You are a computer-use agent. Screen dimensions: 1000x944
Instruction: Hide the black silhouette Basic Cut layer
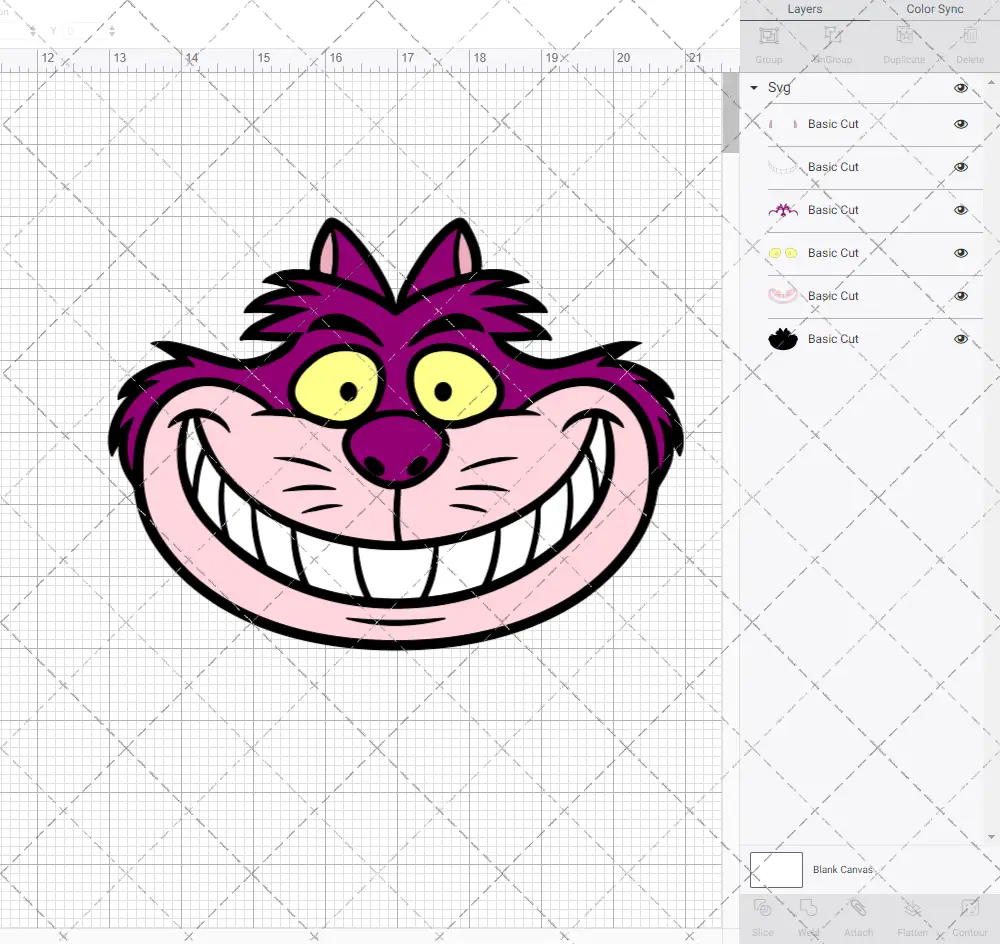pos(960,339)
